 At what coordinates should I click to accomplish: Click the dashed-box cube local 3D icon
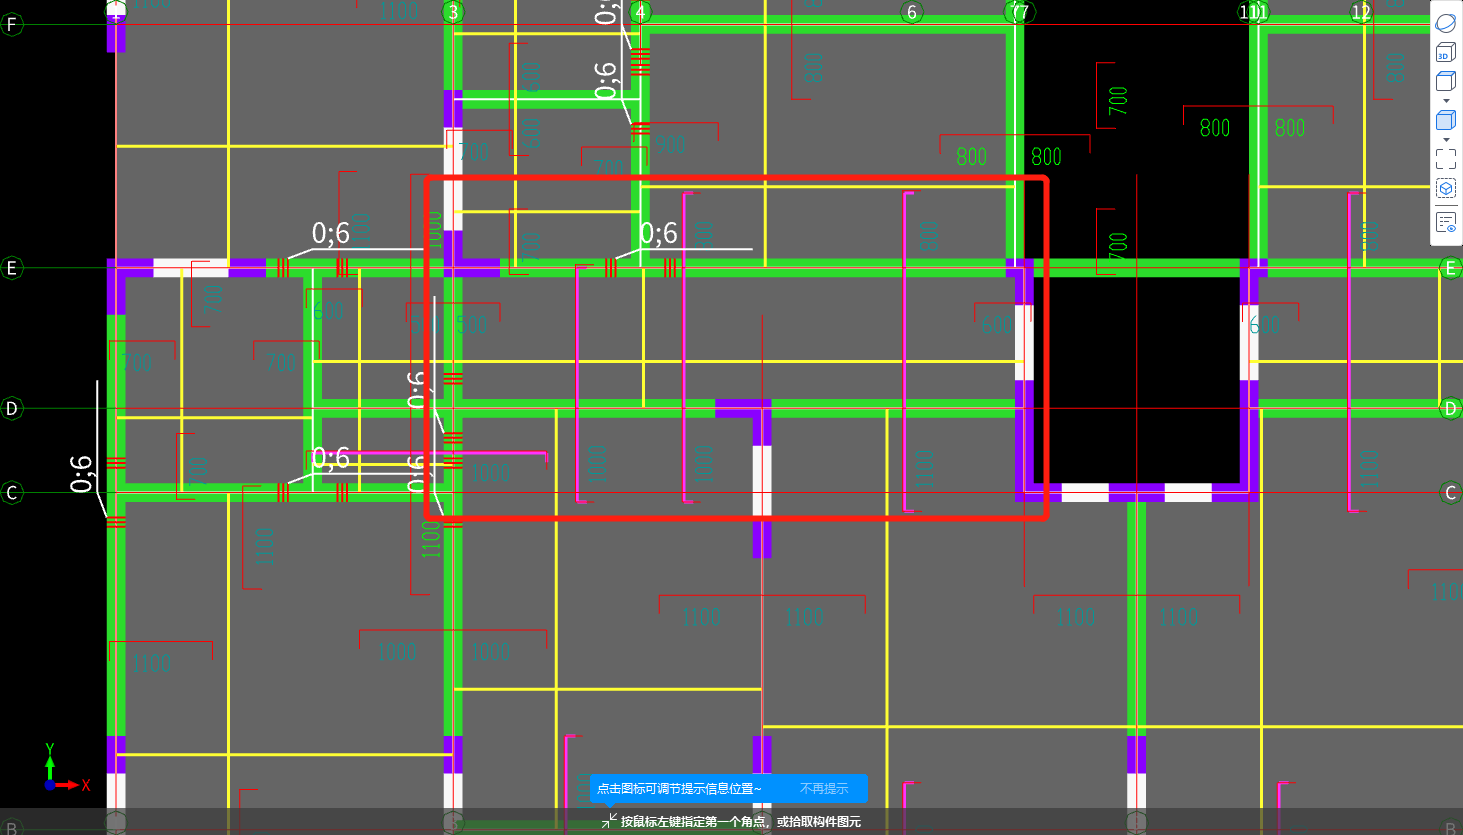(1446, 188)
